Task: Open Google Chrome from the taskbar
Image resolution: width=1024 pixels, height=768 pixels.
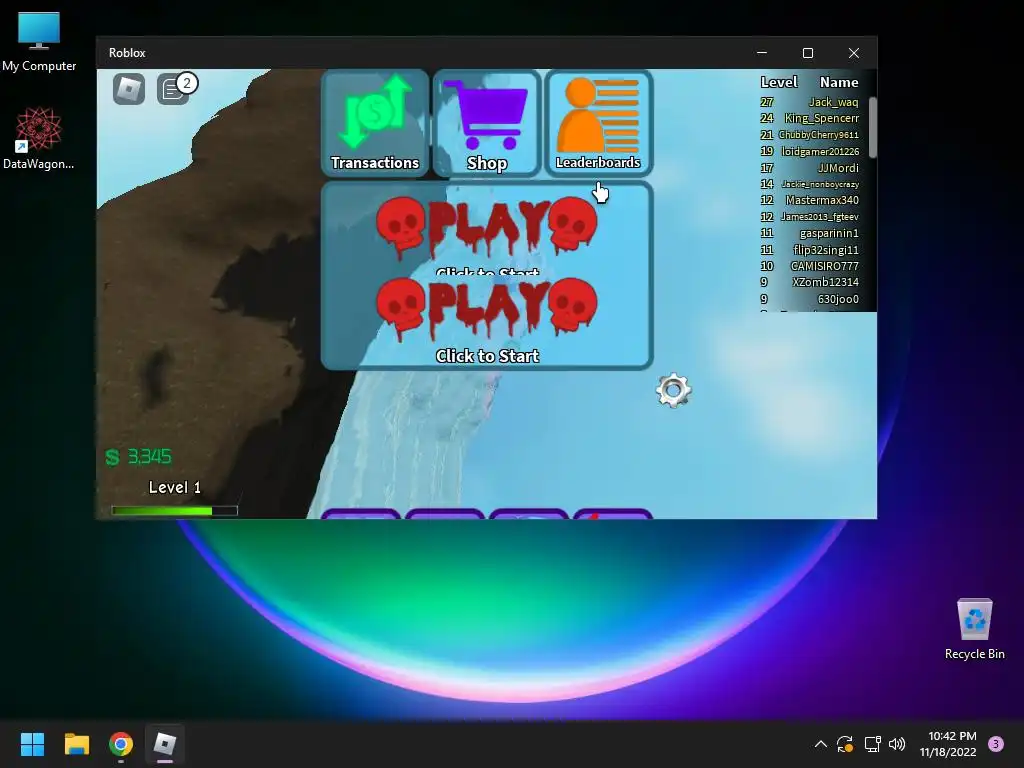Action: (x=121, y=744)
